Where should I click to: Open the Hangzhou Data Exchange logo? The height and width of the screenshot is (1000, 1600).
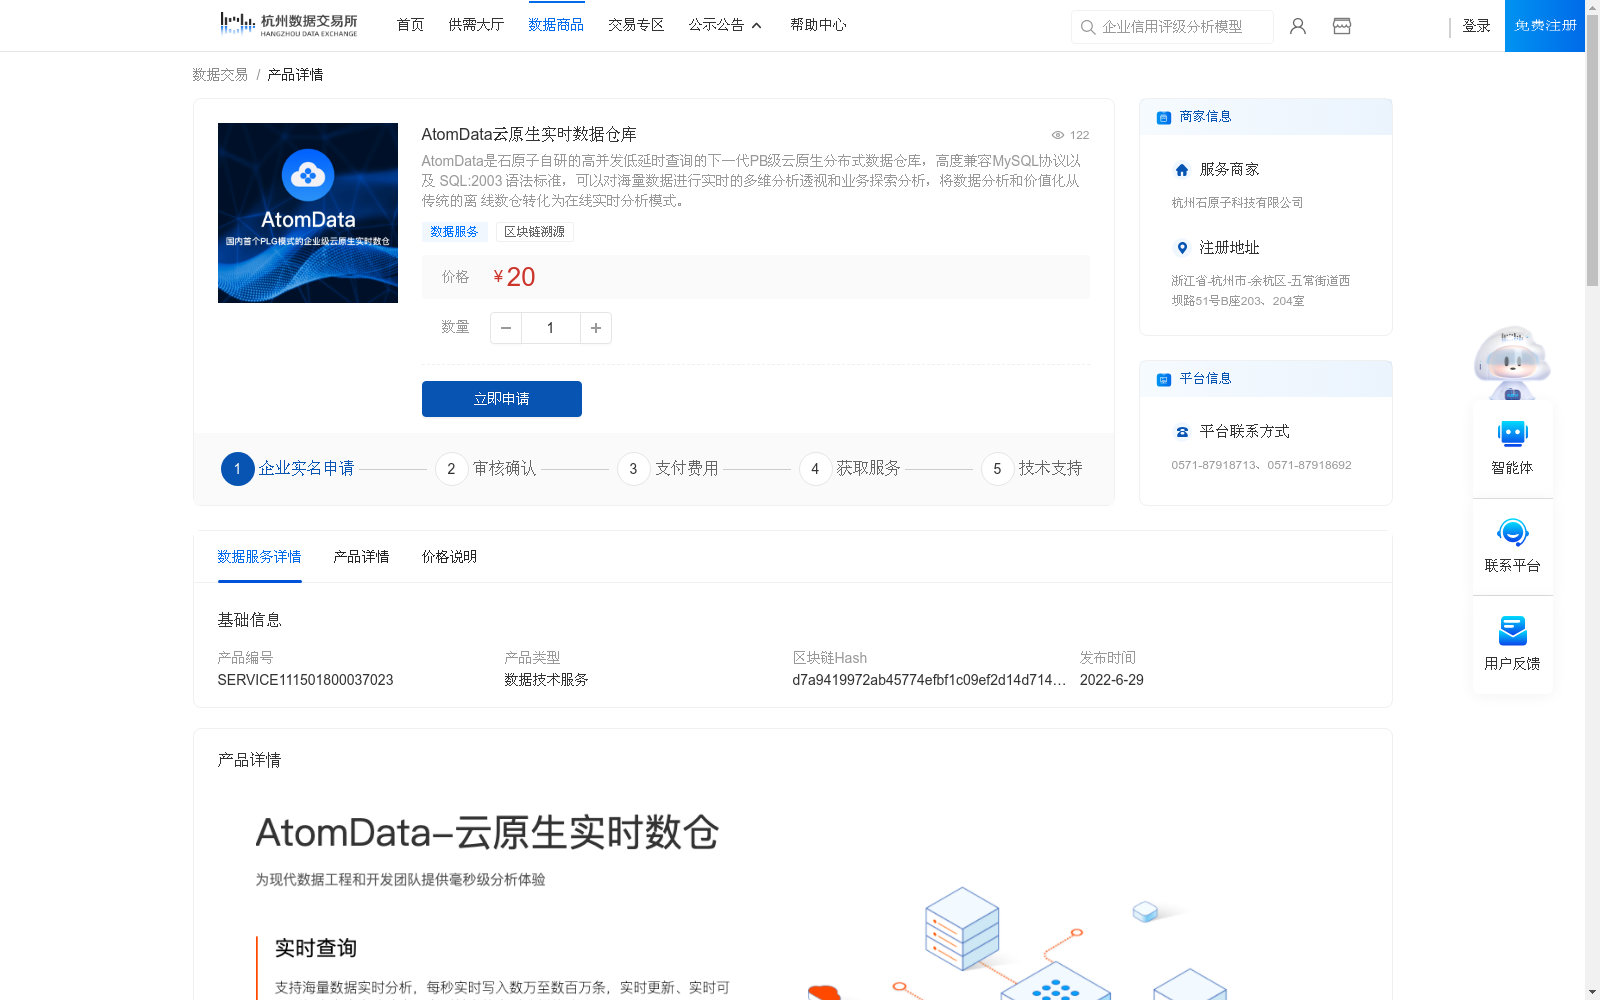(288, 25)
